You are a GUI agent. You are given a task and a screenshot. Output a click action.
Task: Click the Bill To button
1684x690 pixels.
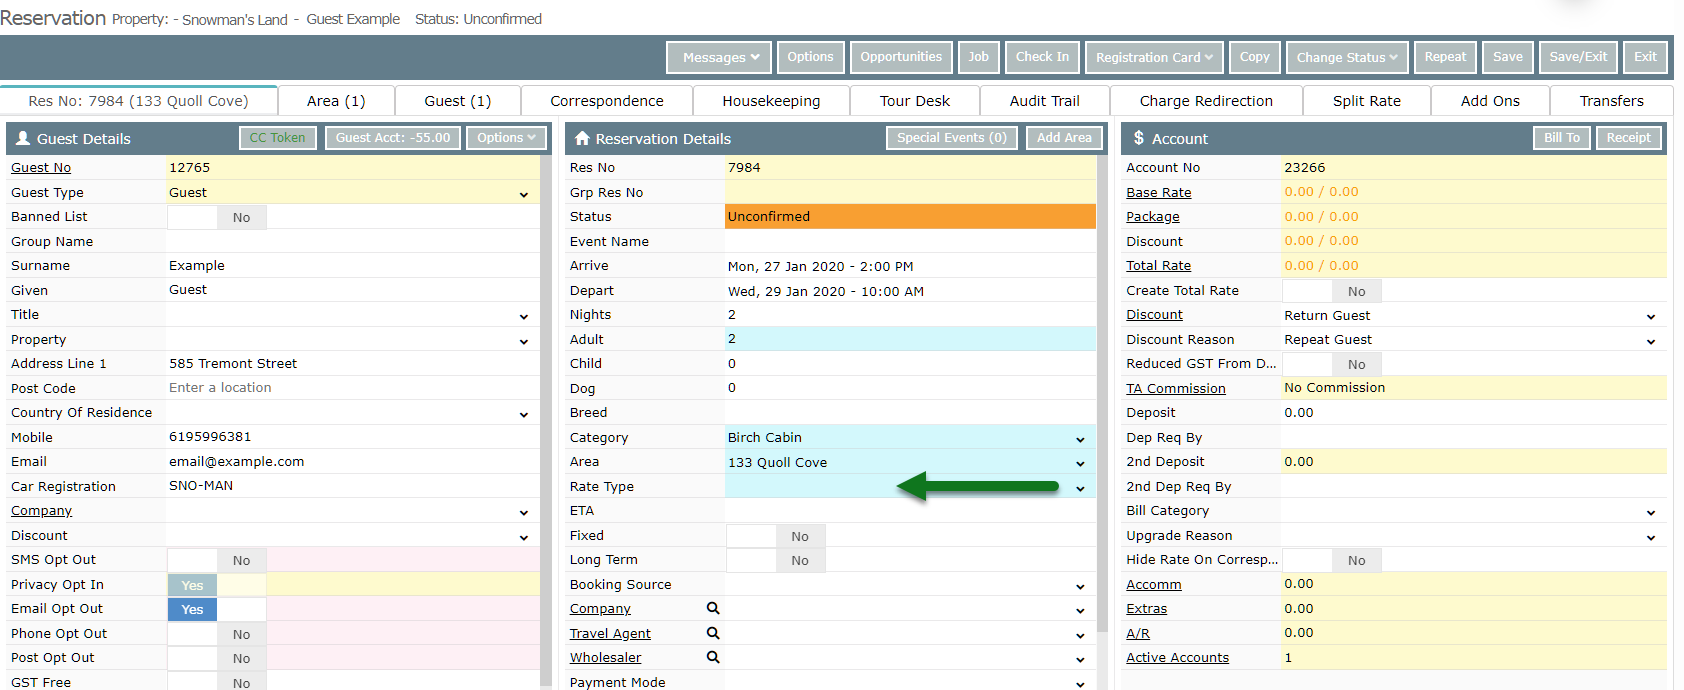point(1561,138)
